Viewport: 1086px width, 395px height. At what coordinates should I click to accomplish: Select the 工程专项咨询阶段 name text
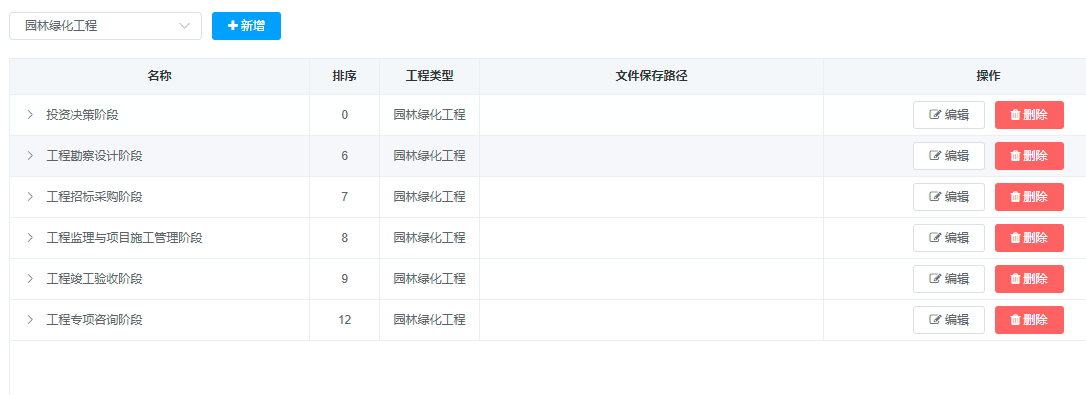point(94,319)
